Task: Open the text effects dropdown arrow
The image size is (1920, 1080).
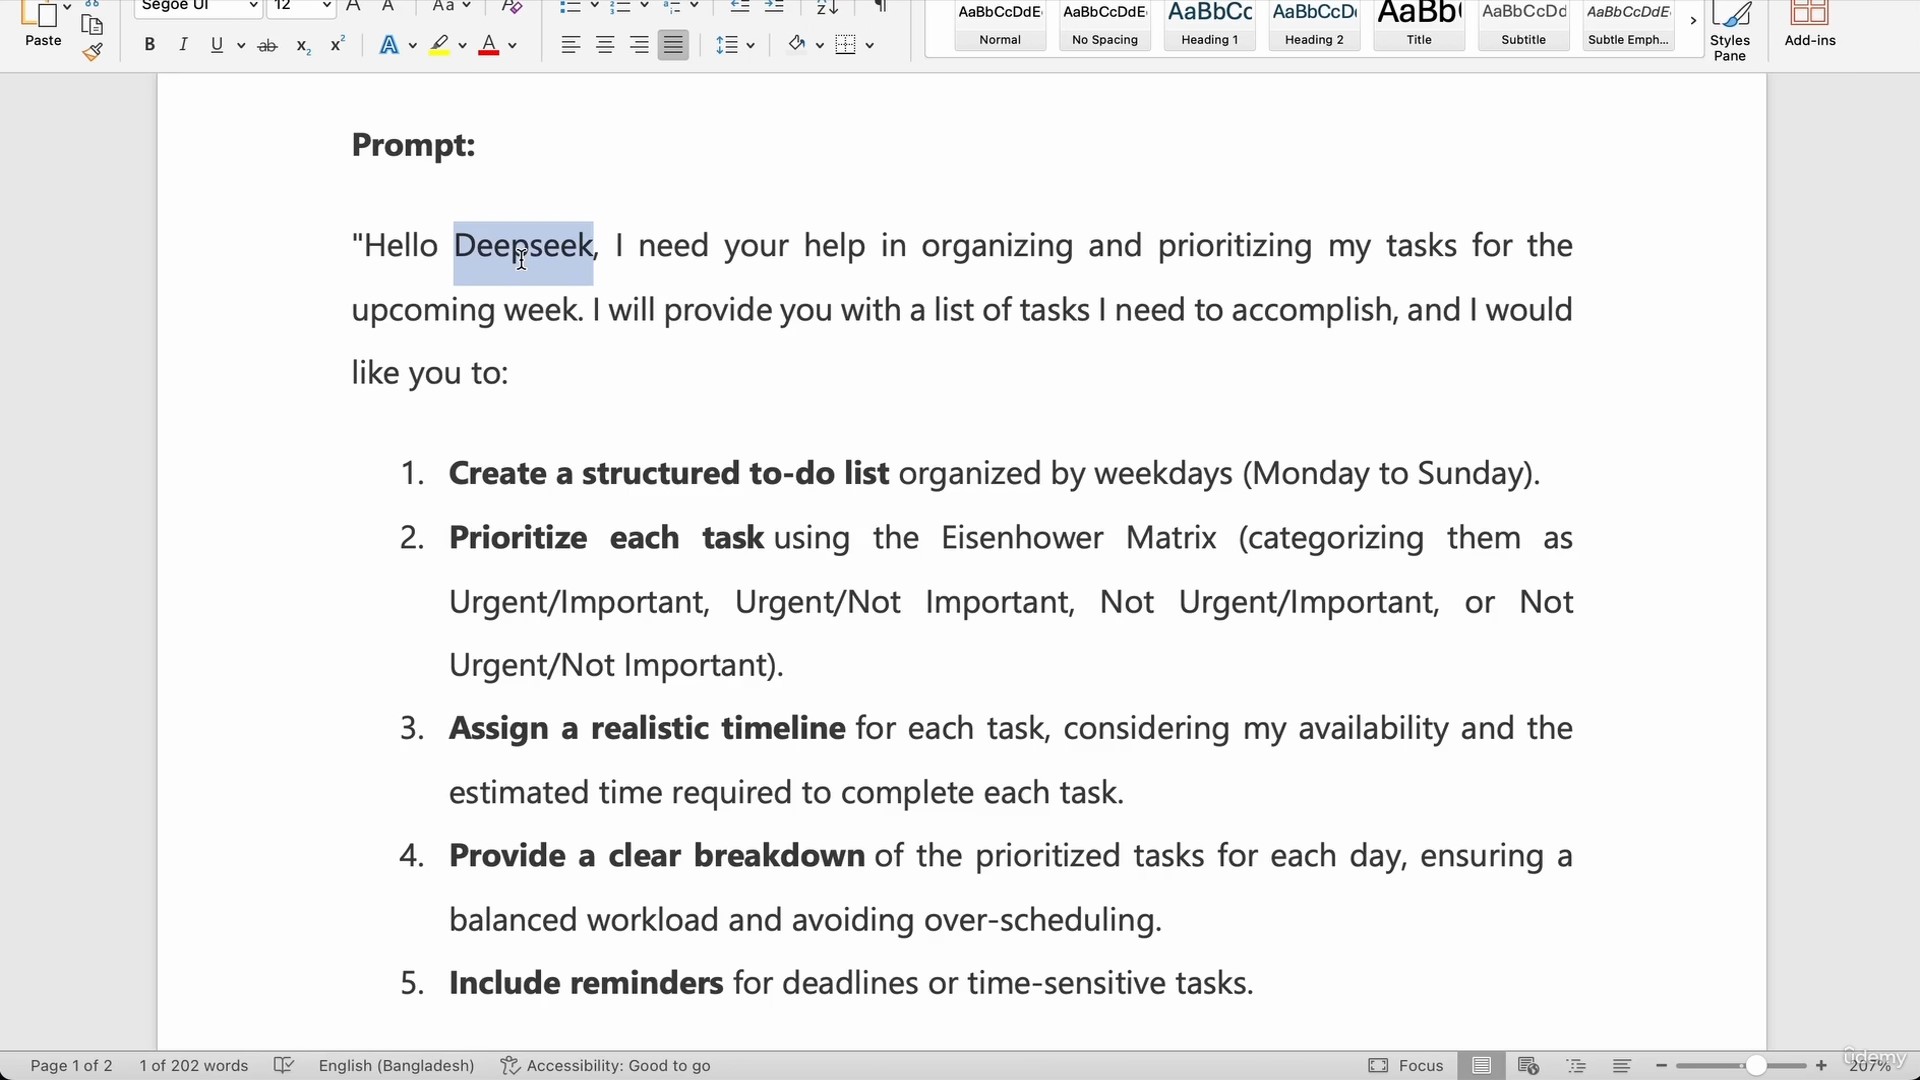Action: (412, 45)
